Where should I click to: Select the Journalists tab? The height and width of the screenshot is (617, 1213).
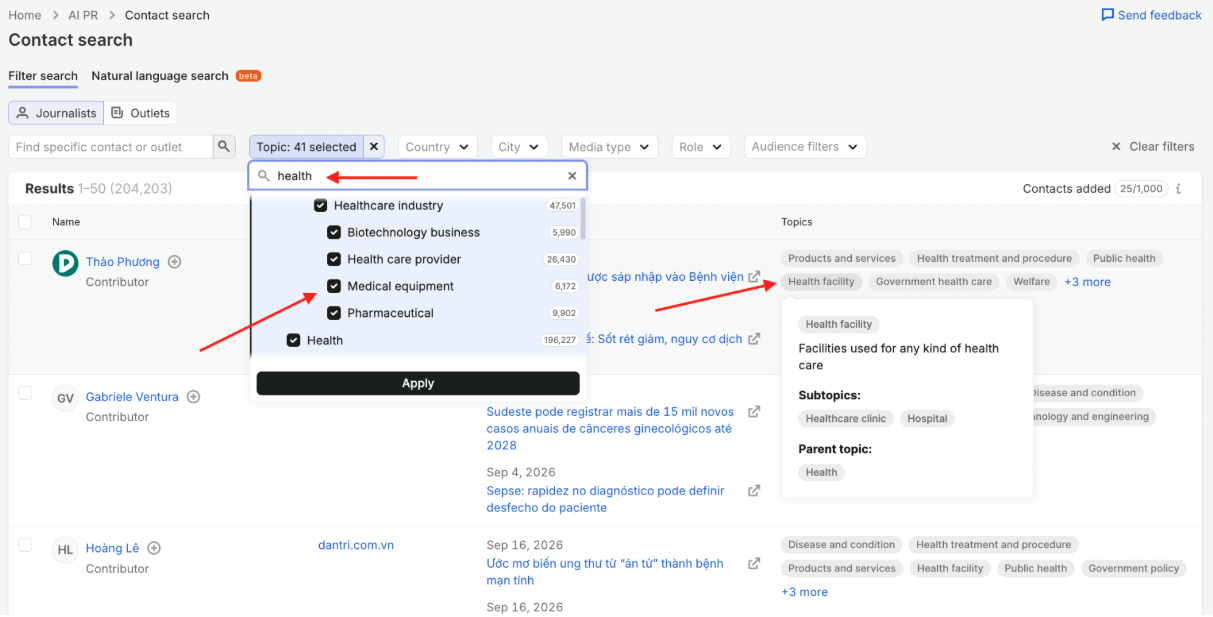point(57,113)
